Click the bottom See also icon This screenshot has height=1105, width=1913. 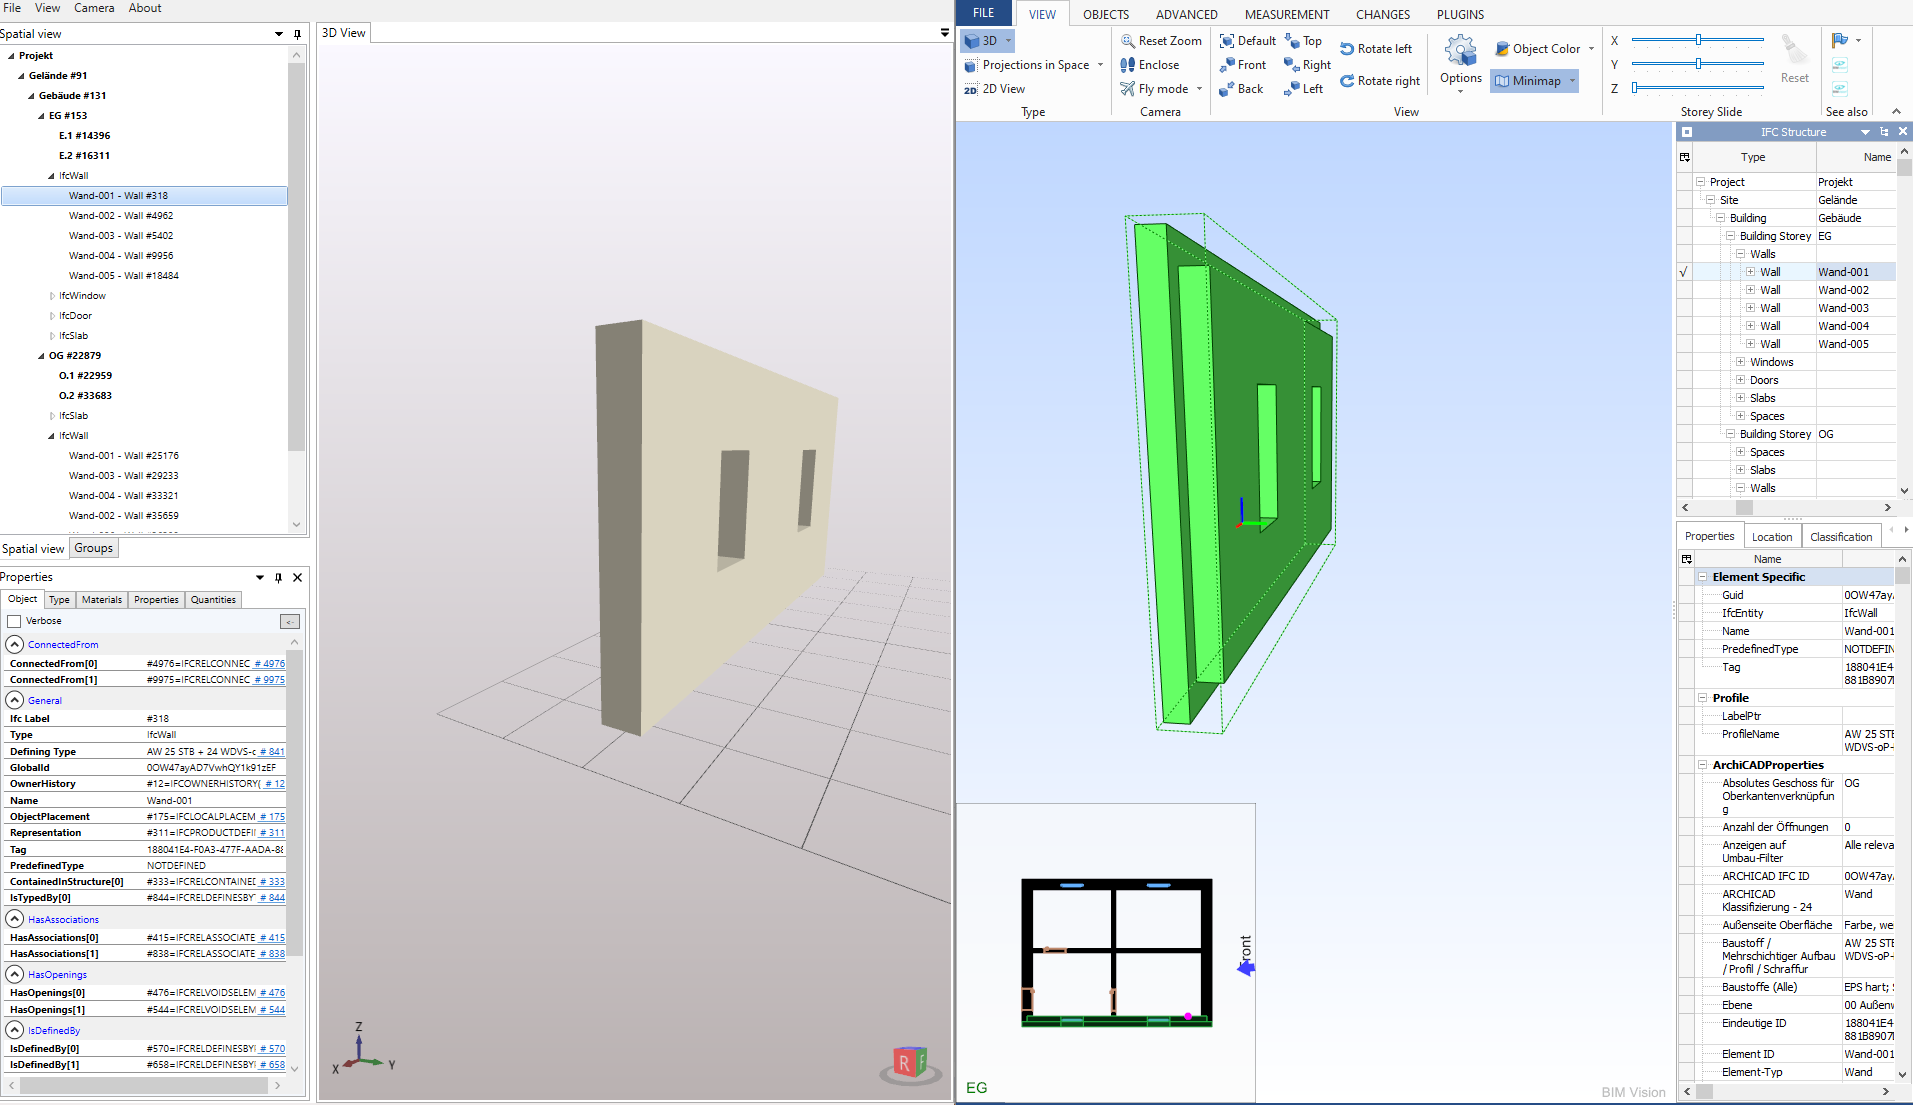1839,89
